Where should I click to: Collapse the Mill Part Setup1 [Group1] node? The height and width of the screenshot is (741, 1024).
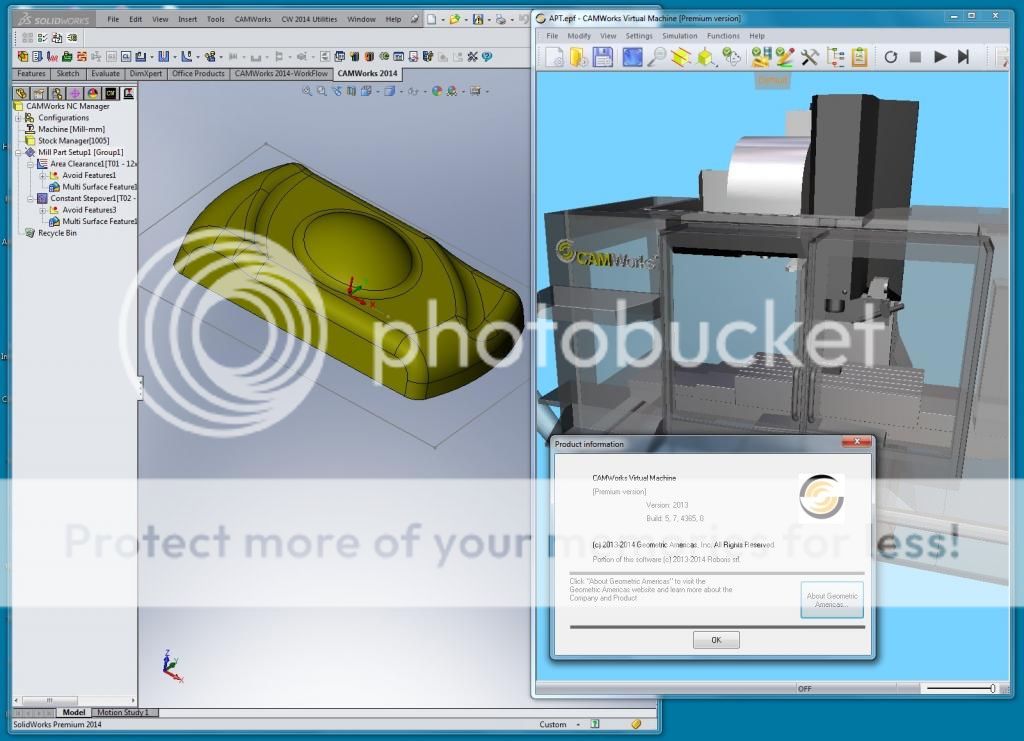[18, 153]
